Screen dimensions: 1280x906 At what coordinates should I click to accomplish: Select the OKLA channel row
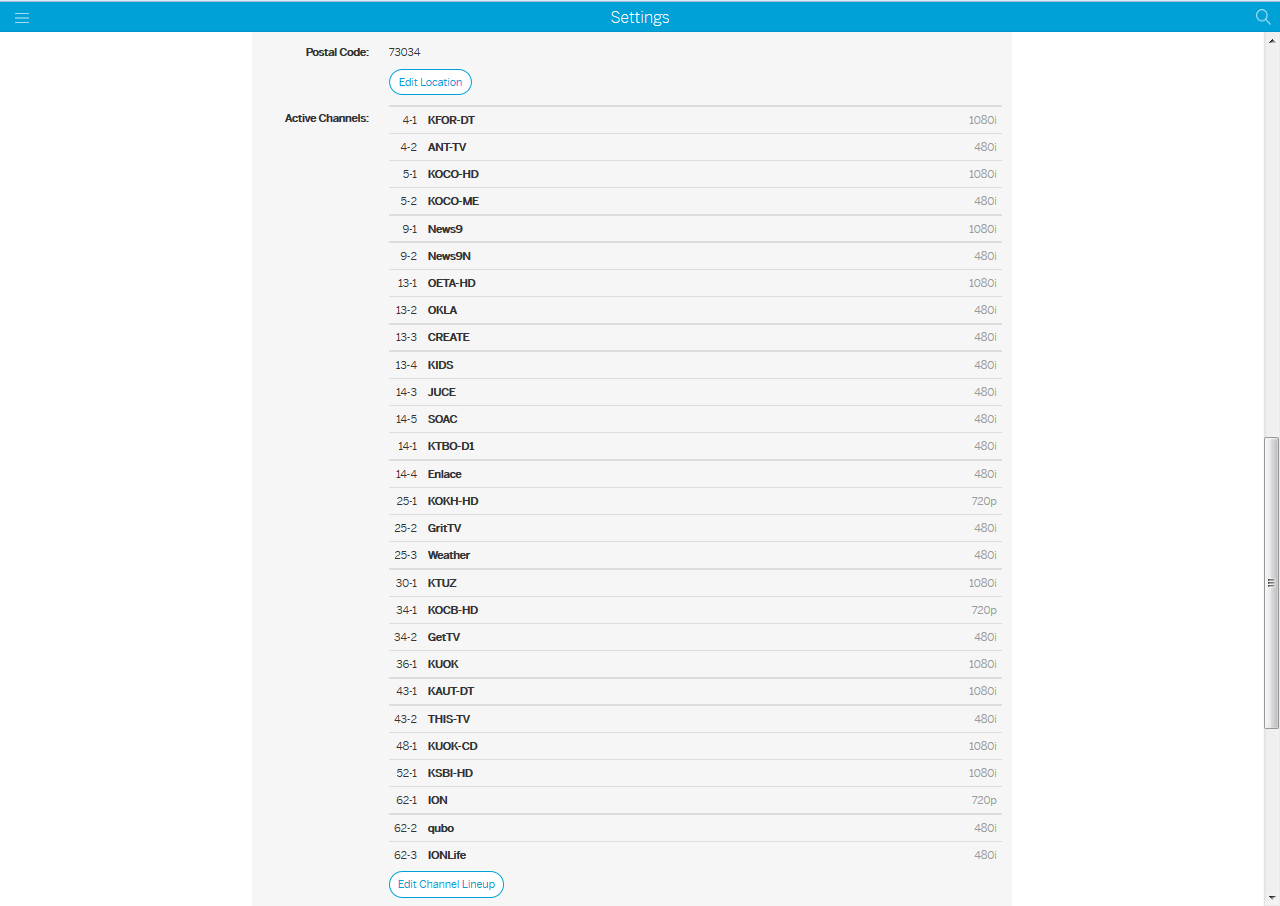pos(695,310)
